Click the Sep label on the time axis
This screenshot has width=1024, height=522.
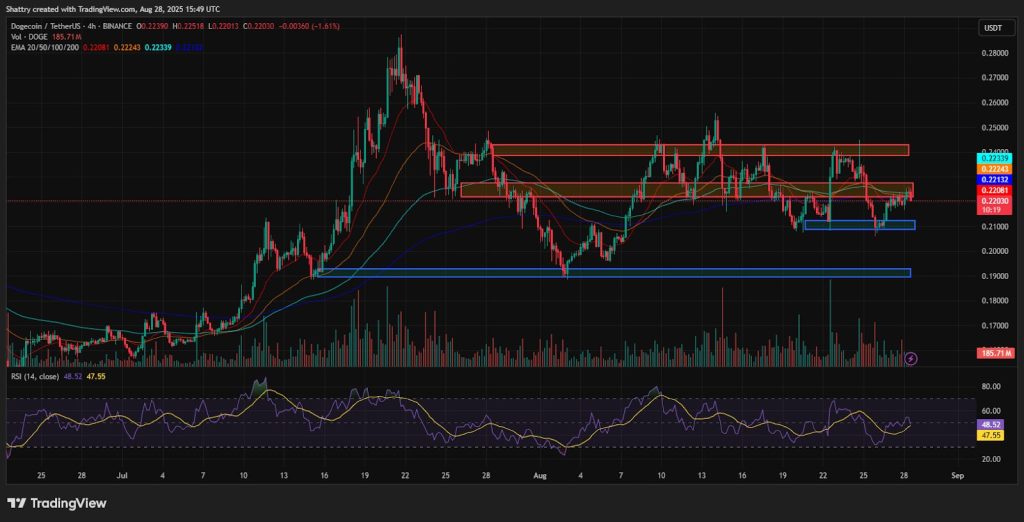[957, 476]
